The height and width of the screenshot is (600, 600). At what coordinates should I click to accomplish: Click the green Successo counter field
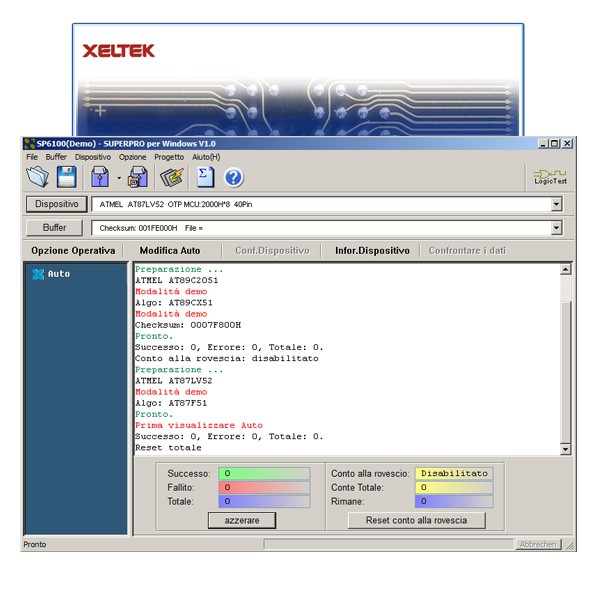click(264, 473)
